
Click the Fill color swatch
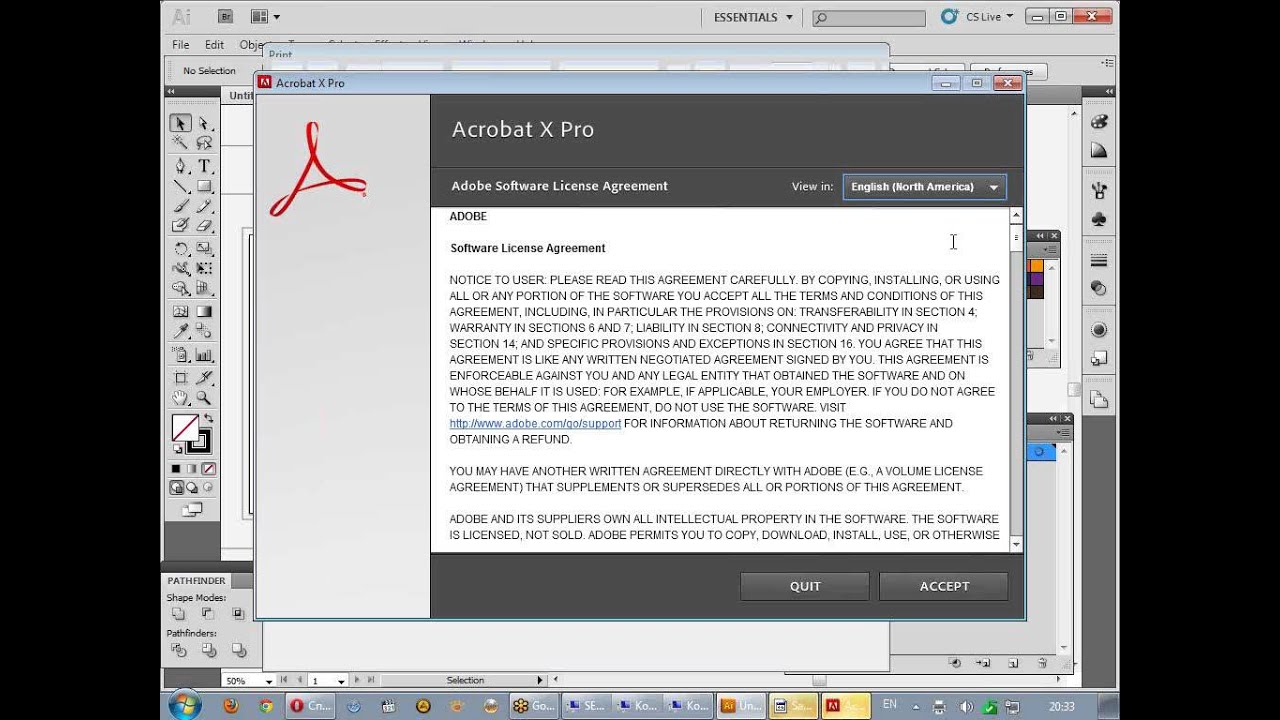click(x=184, y=429)
